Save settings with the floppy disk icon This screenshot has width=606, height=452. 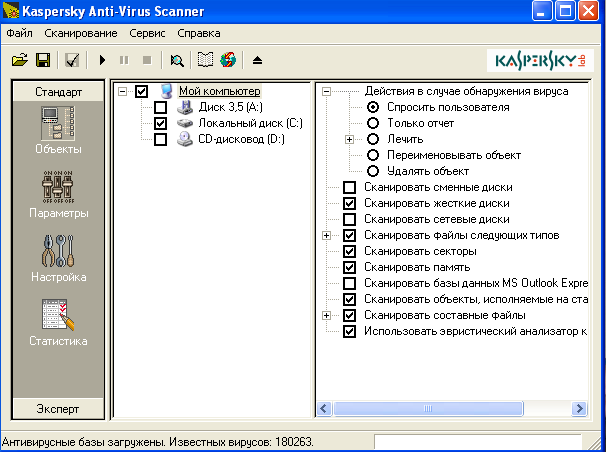point(43,60)
